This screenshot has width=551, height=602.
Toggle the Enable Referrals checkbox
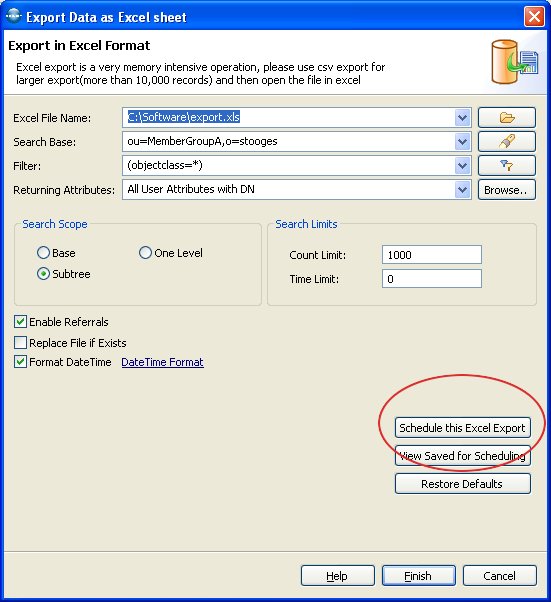20,322
